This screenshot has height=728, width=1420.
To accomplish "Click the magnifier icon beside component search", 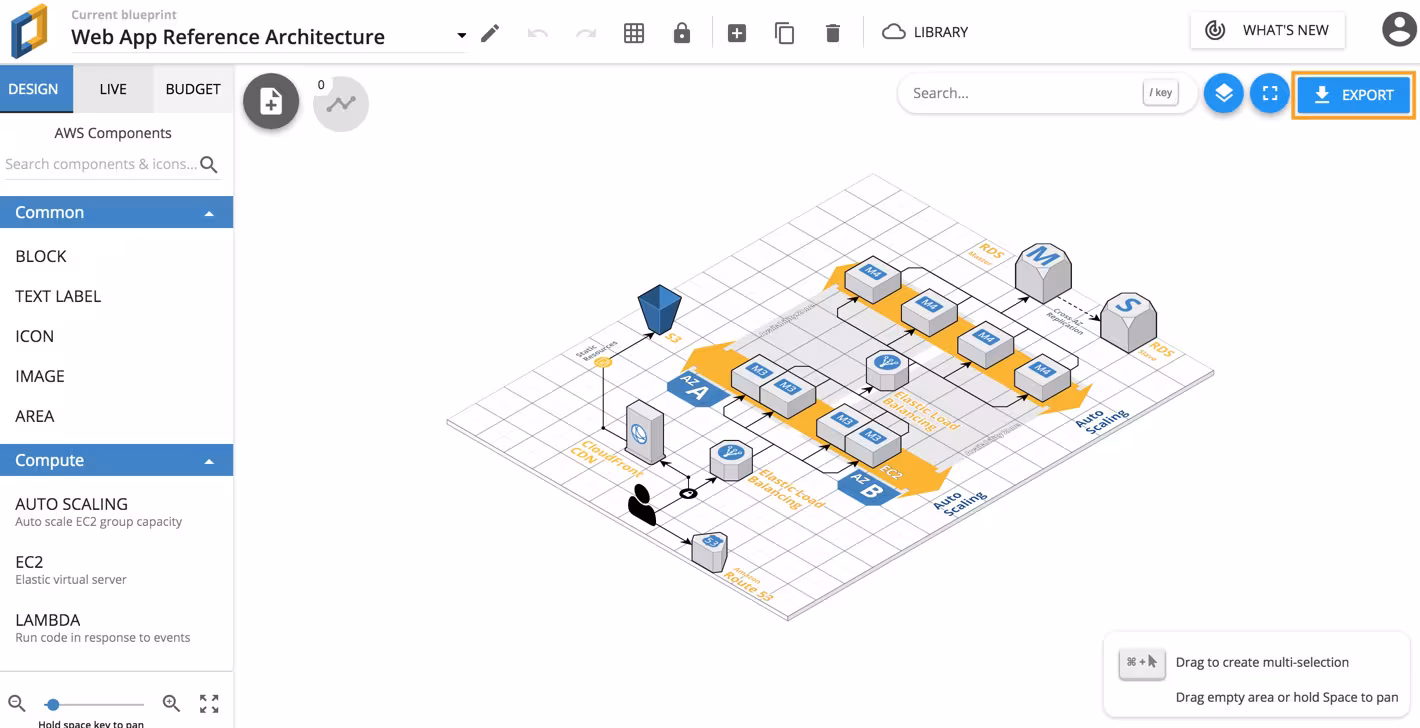I will coord(209,165).
